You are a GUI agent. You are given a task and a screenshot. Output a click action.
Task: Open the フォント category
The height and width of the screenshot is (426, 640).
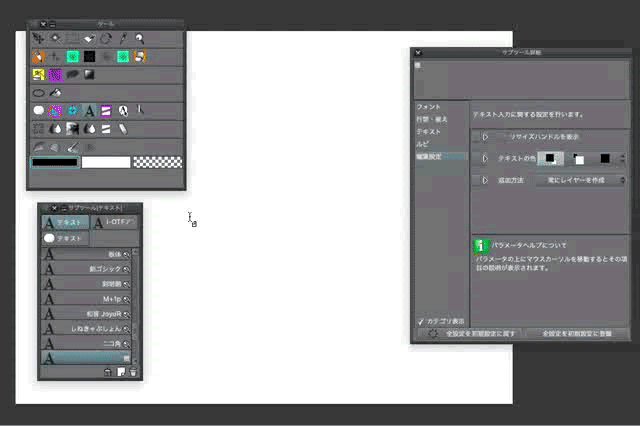click(429, 107)
